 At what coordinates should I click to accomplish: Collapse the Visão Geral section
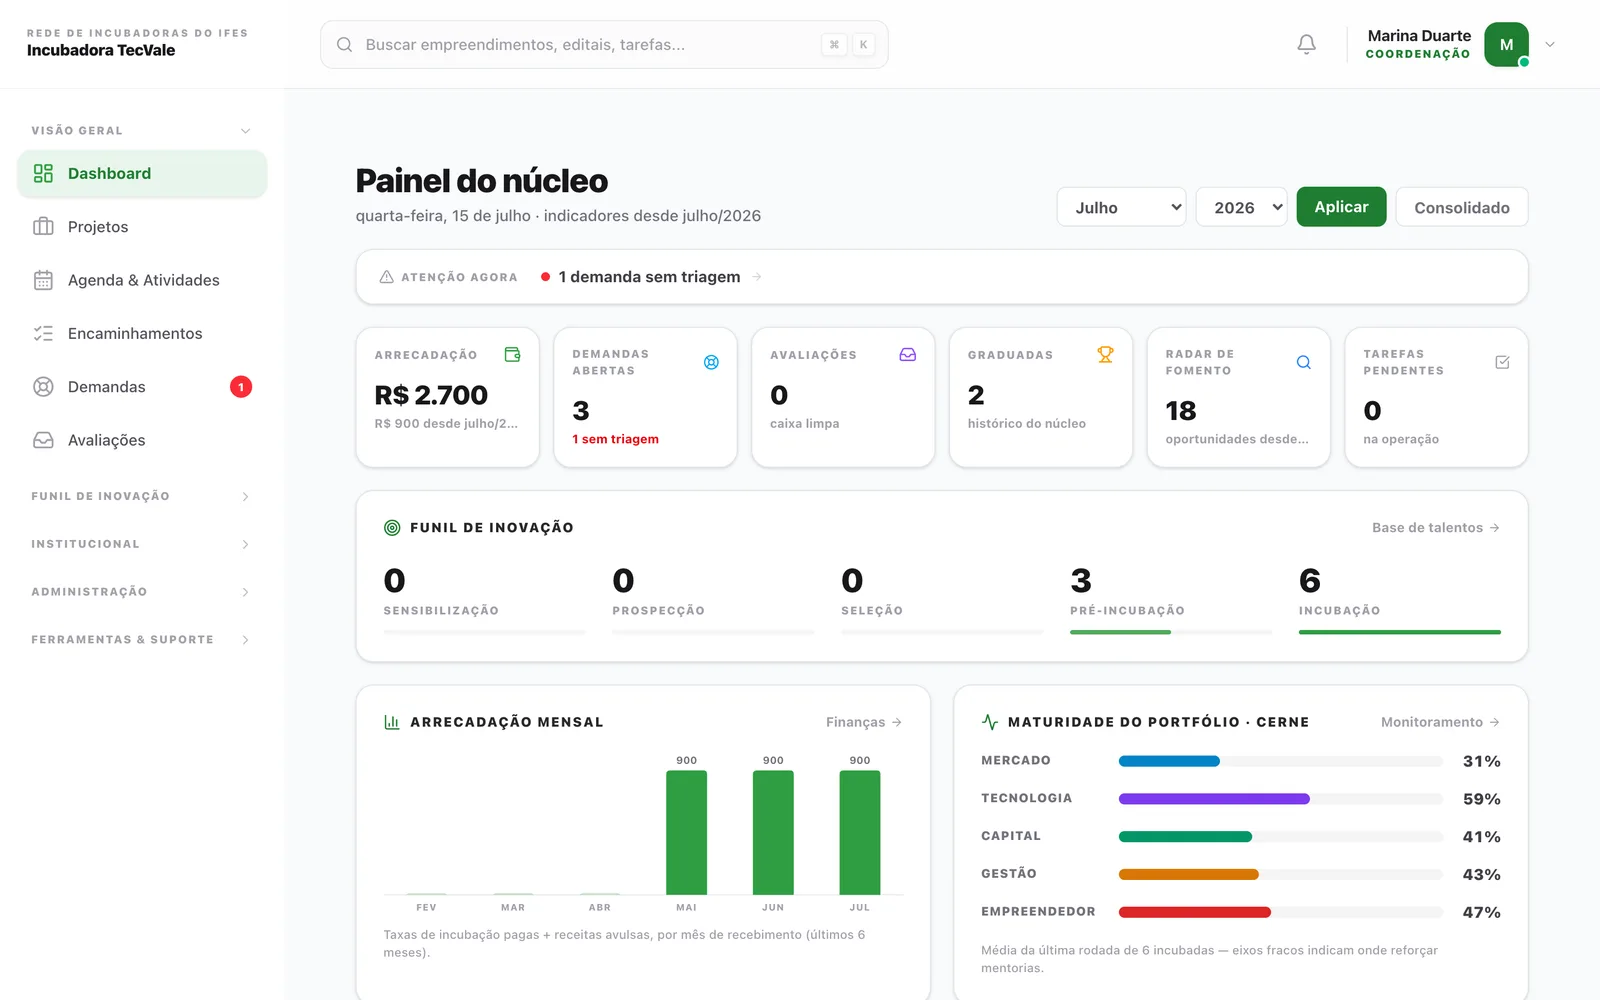tap(142, 131)
